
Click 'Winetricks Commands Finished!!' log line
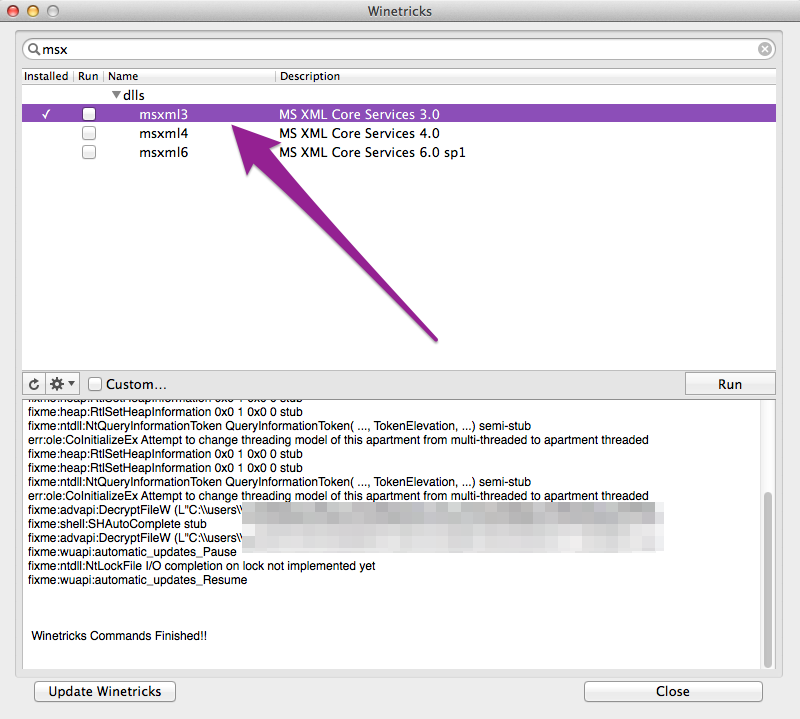pyautogui.click(x=119, y=636)
